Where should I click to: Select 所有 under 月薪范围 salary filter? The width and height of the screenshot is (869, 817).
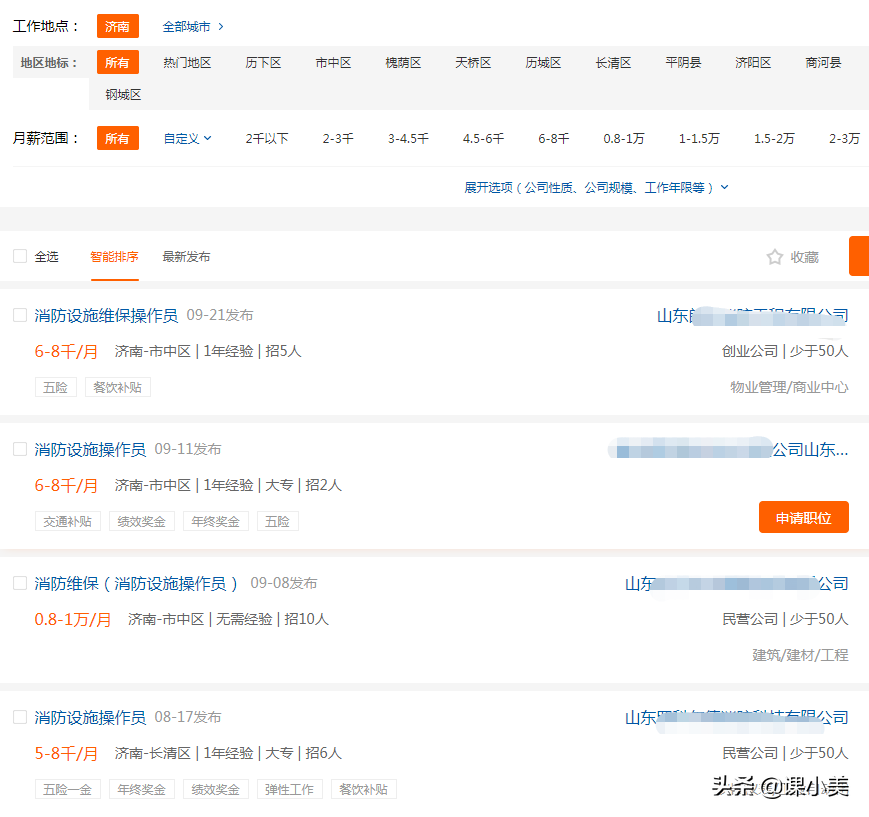pyautogui.click(x=118, y=141)
